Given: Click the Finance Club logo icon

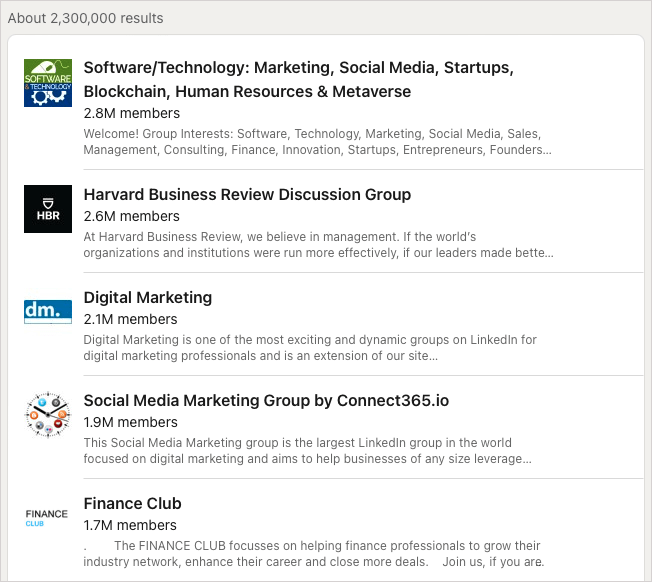Looking at the screenshot, I should pyautogui.click(x=48, y=518).
